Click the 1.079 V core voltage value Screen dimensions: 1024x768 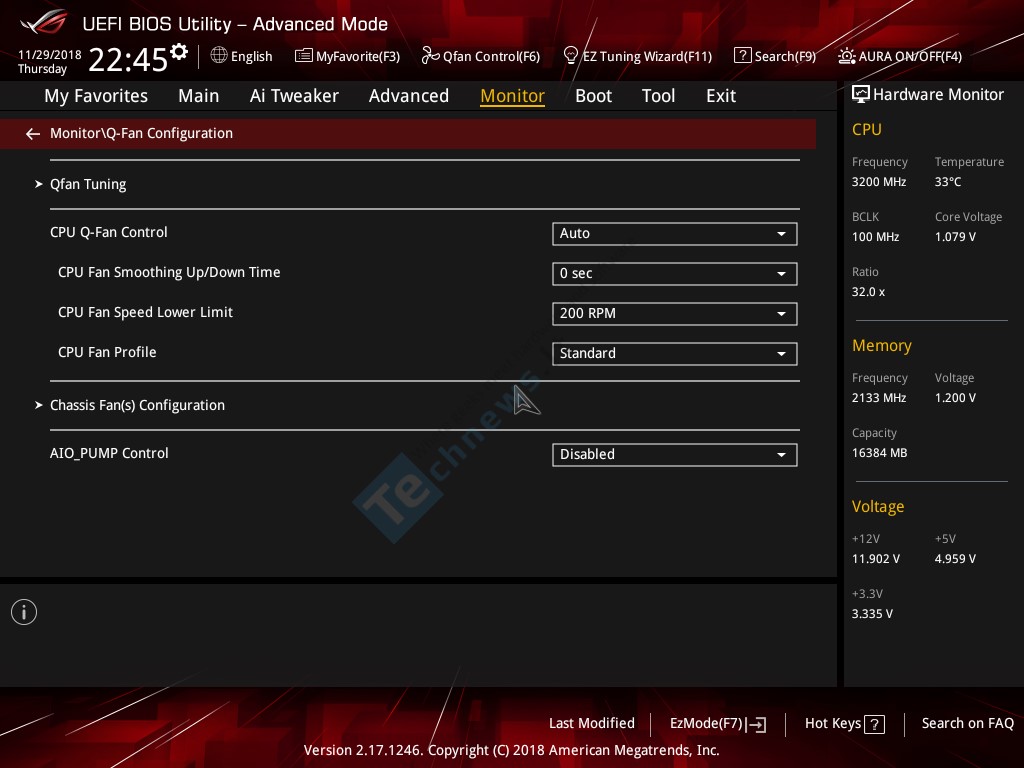pos(955,237)
